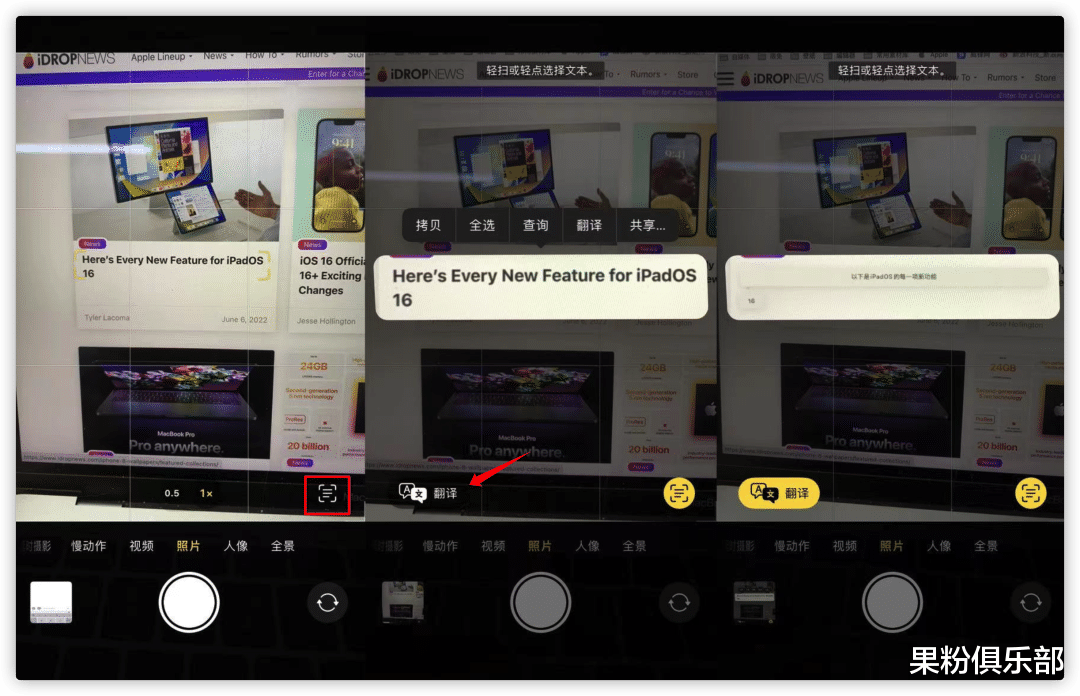
Task: Flip camera using rotate icon in middle screen
Action: (x=679, y=603)
